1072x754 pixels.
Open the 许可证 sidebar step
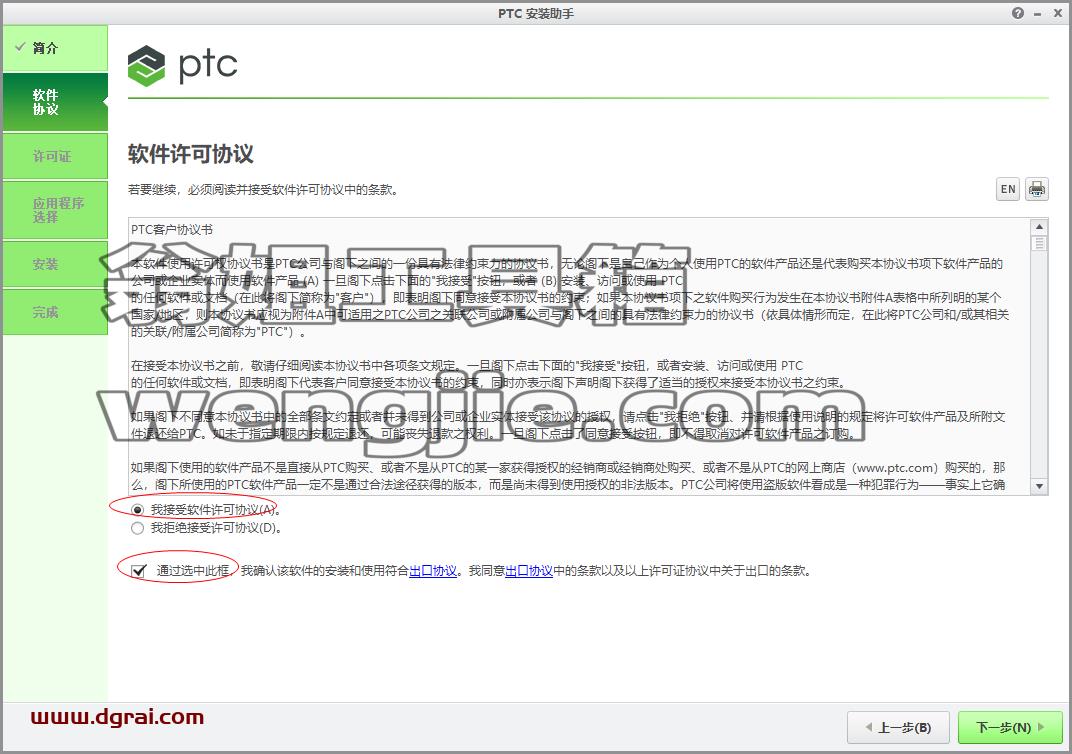55,156
